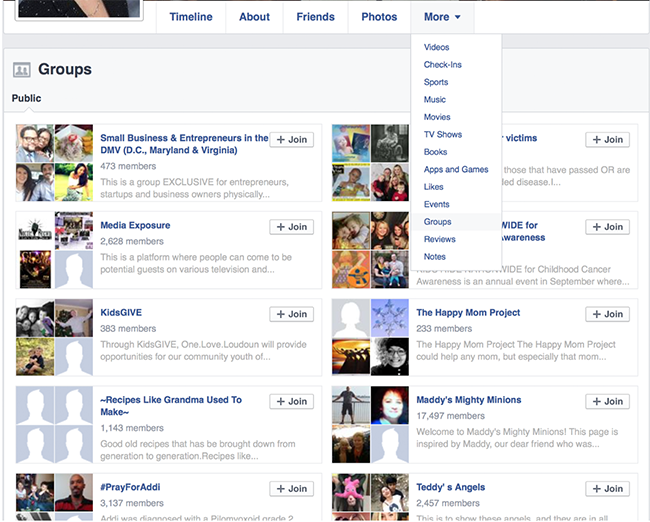Select Check-Ins in the More menu
The height and width of the screenshot is (522, 650).
point(442,65)
